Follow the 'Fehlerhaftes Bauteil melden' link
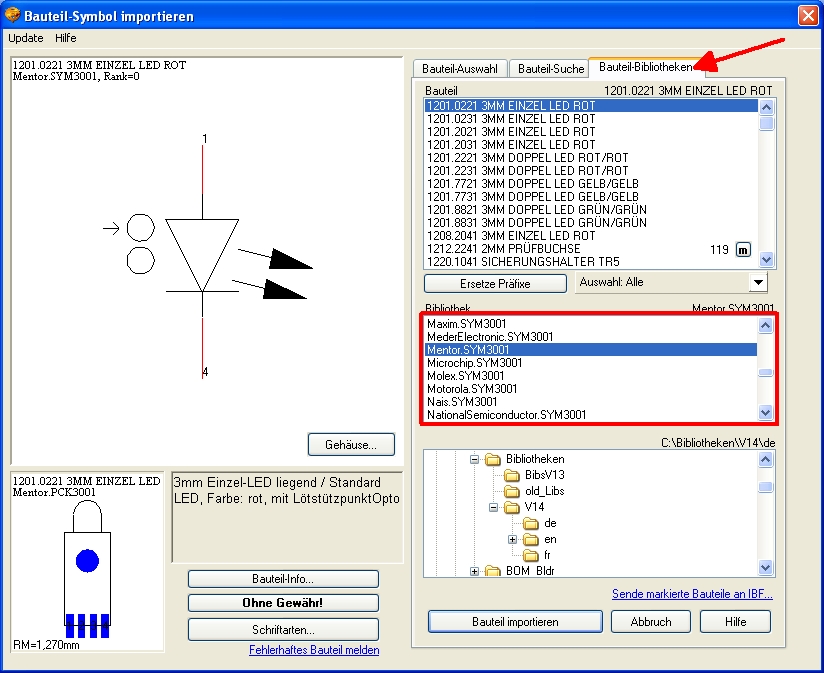 (x=314, y=650)
